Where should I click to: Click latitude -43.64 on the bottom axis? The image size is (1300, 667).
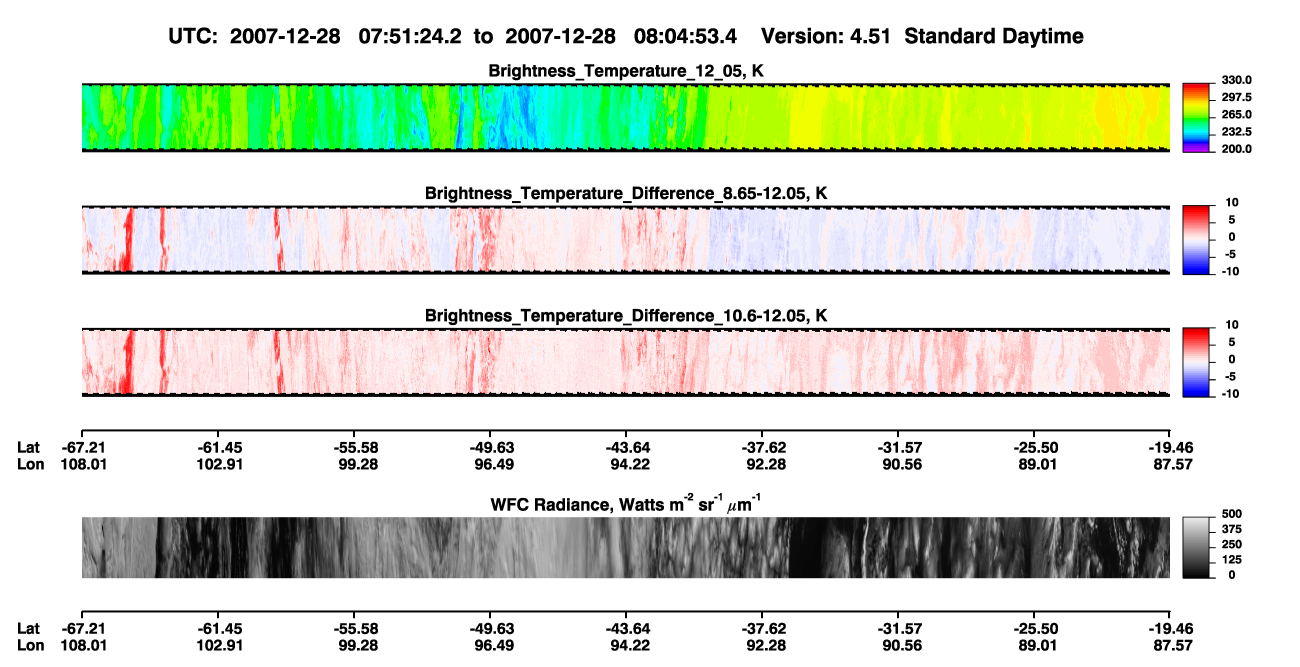point(628,628)
